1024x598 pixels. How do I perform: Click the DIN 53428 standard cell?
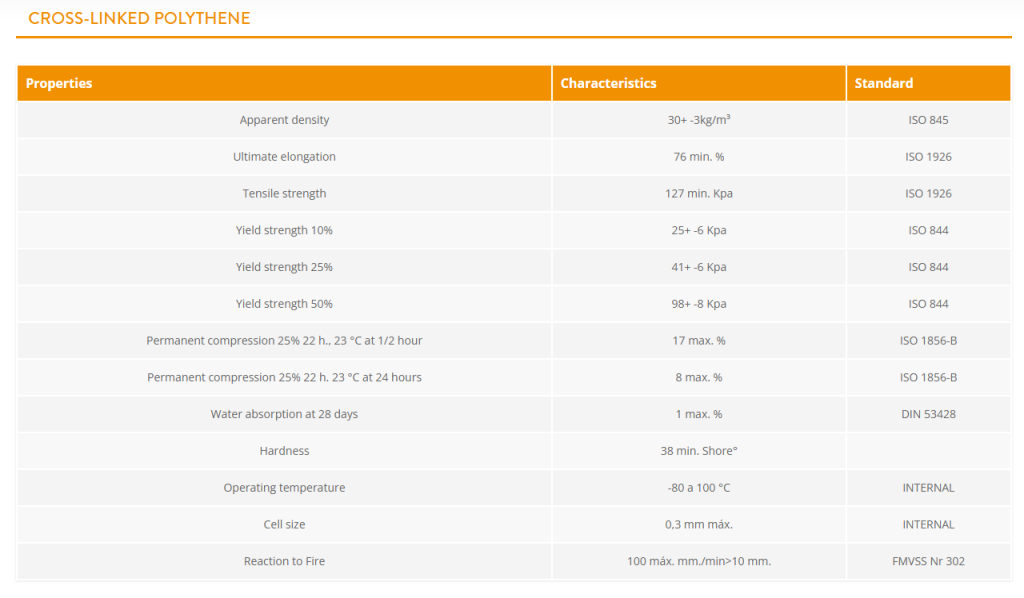click(x=928, y=414)
